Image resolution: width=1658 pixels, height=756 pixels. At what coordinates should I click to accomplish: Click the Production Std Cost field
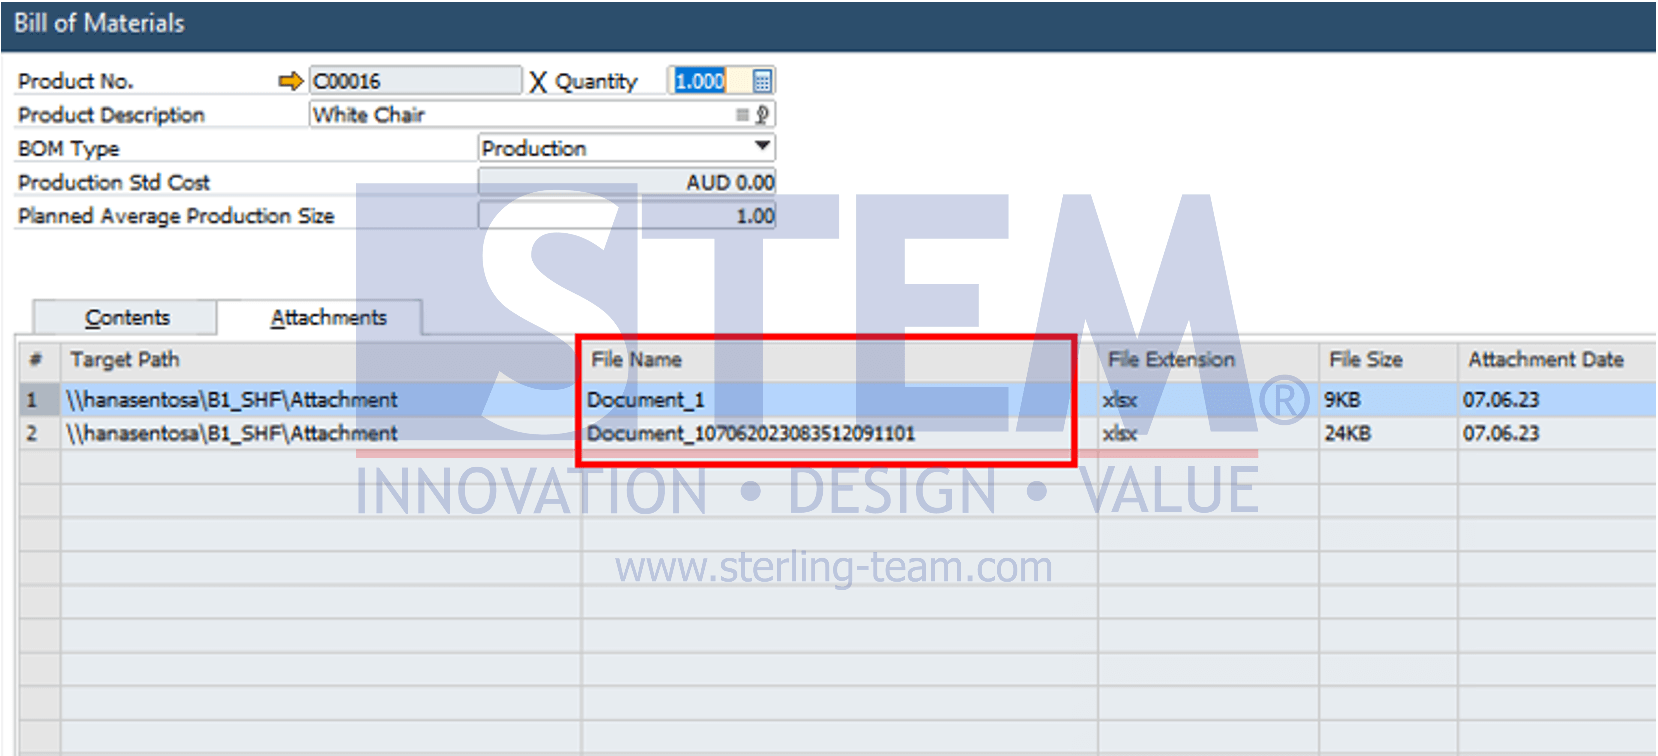coord(627,182)
